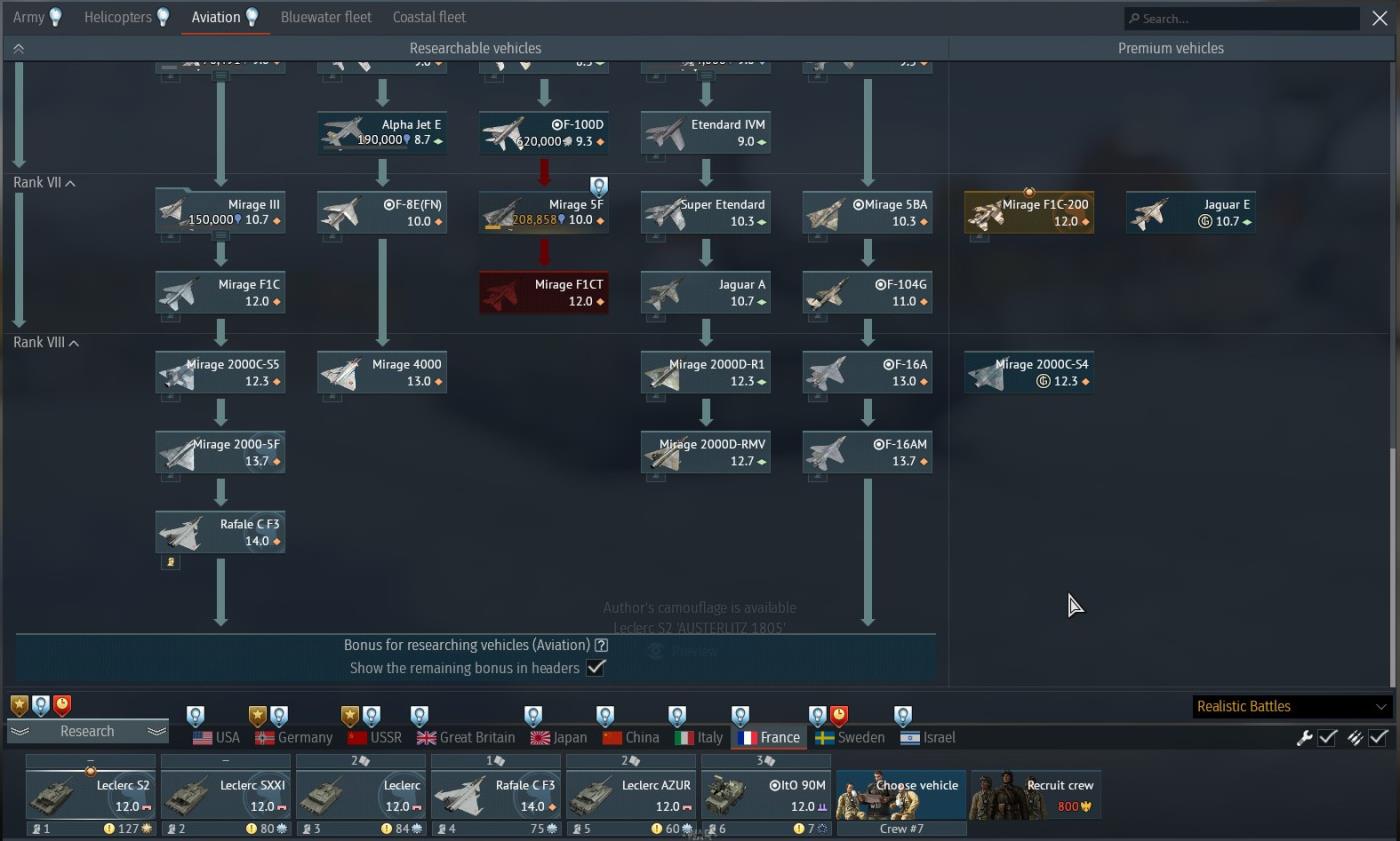Click the Search input field

(x=1242, y=18)
